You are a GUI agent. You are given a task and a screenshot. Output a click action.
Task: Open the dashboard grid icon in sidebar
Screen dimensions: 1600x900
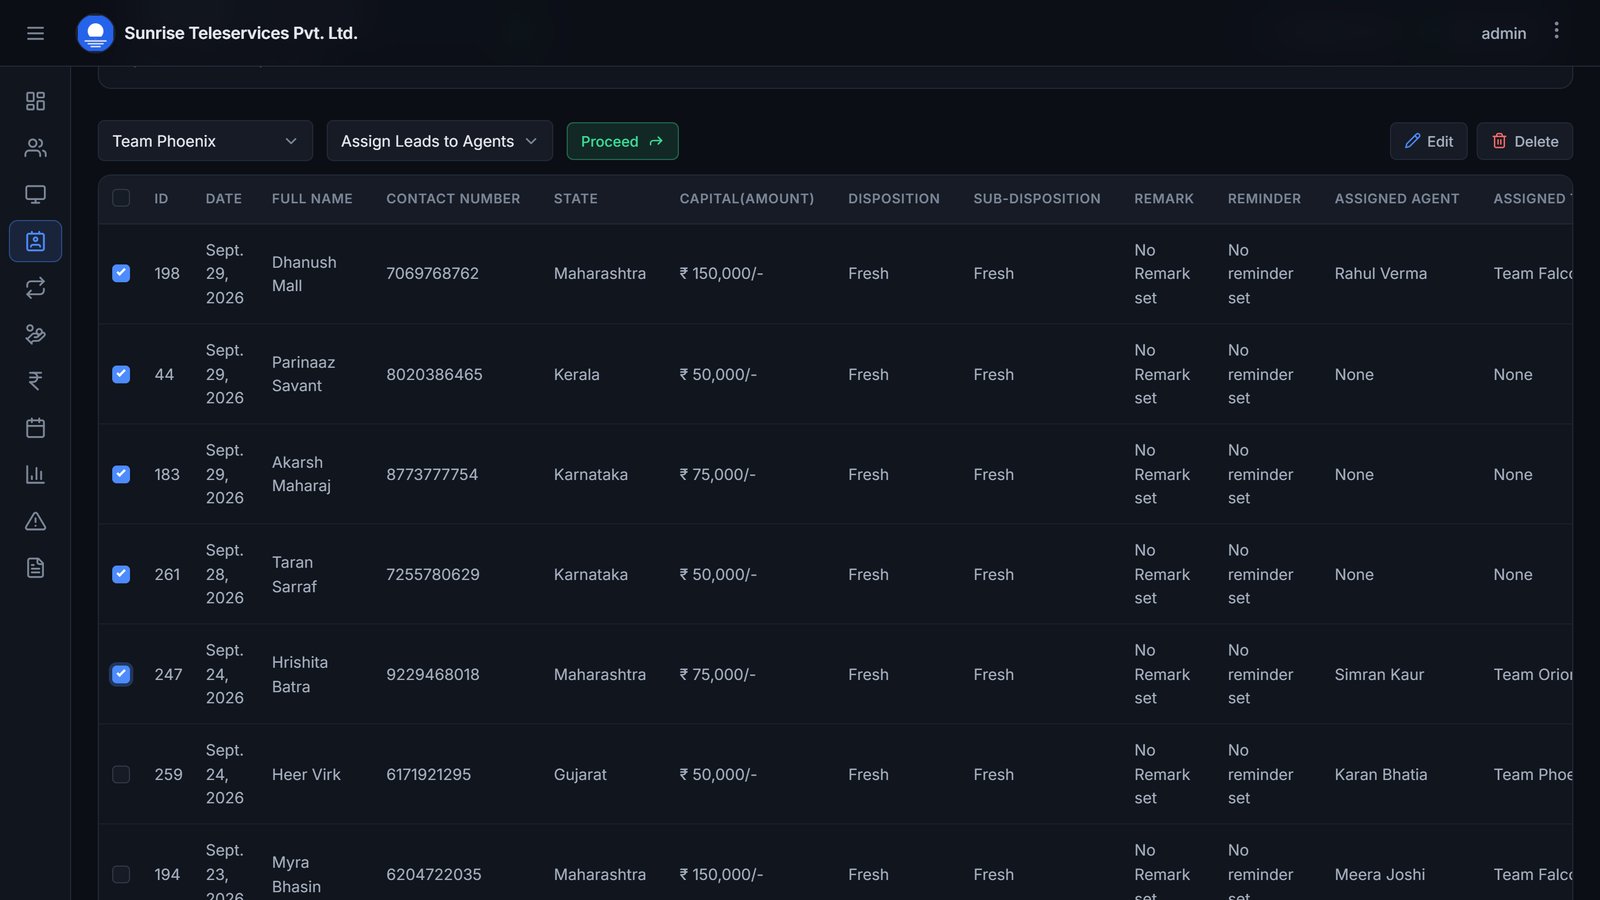tap(35, 101)
